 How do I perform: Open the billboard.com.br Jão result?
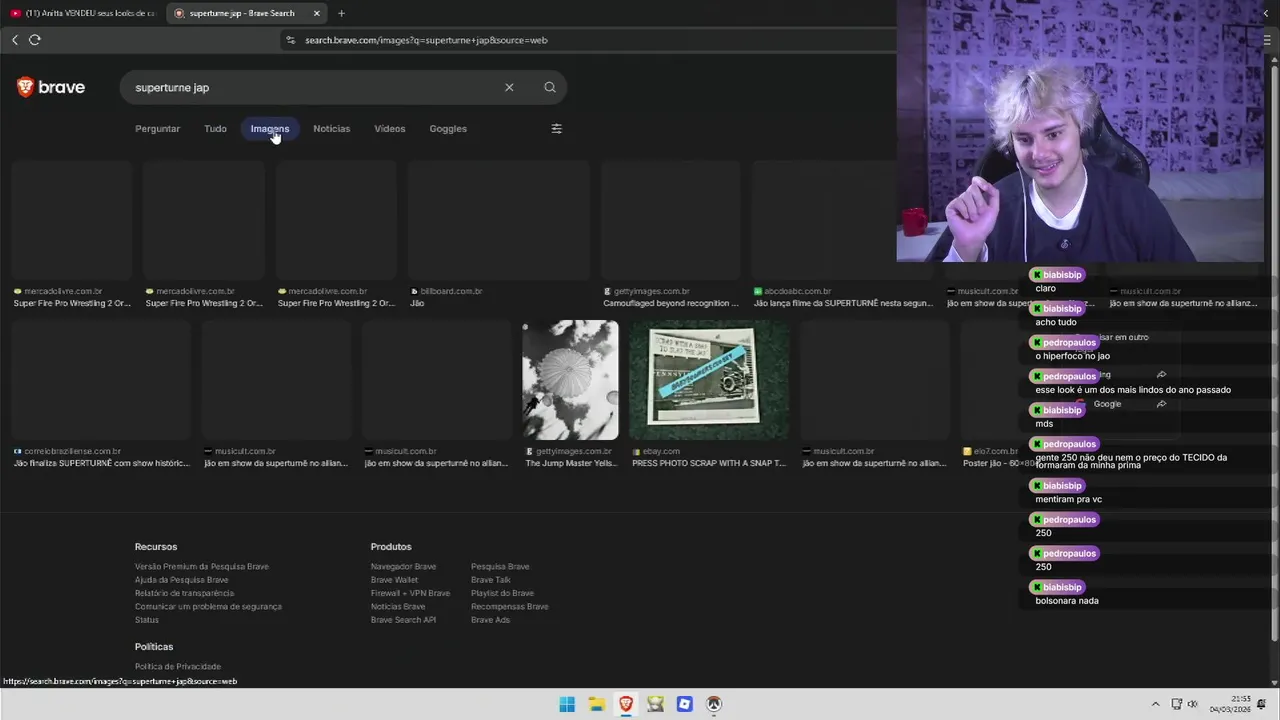pyautogui.click(x=498, y=234)
